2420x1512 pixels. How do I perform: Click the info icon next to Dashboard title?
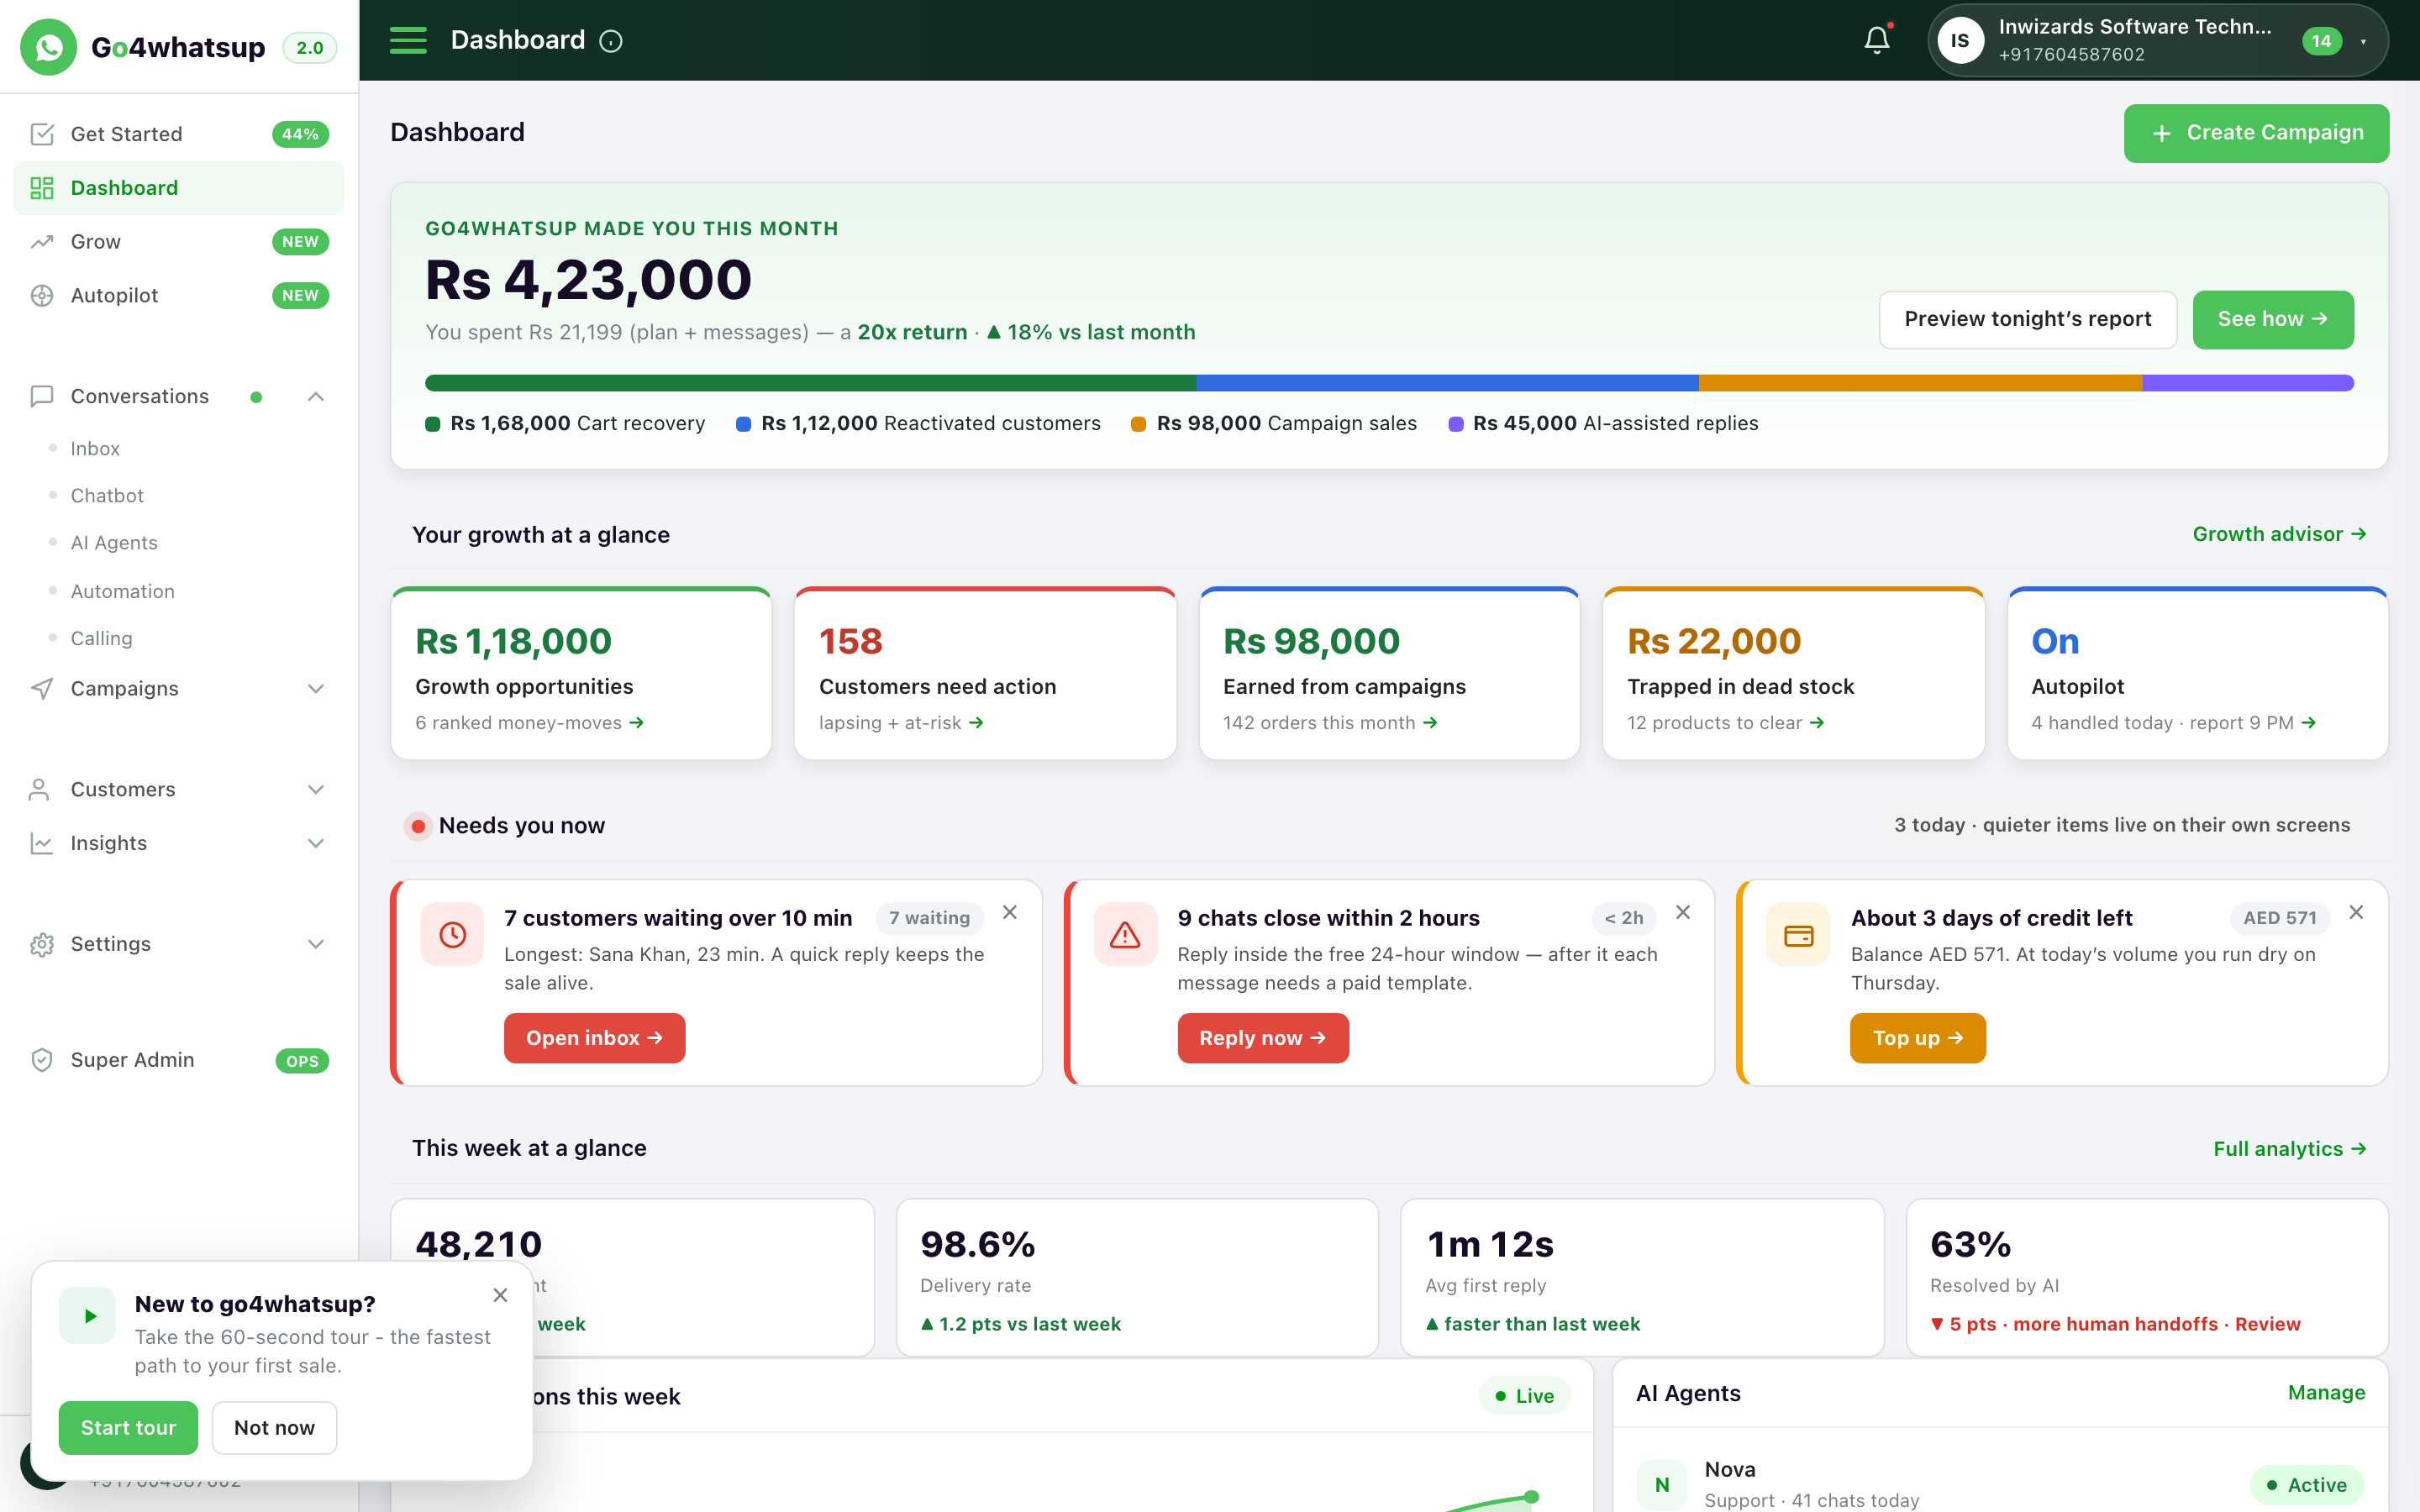click(610, 41)
